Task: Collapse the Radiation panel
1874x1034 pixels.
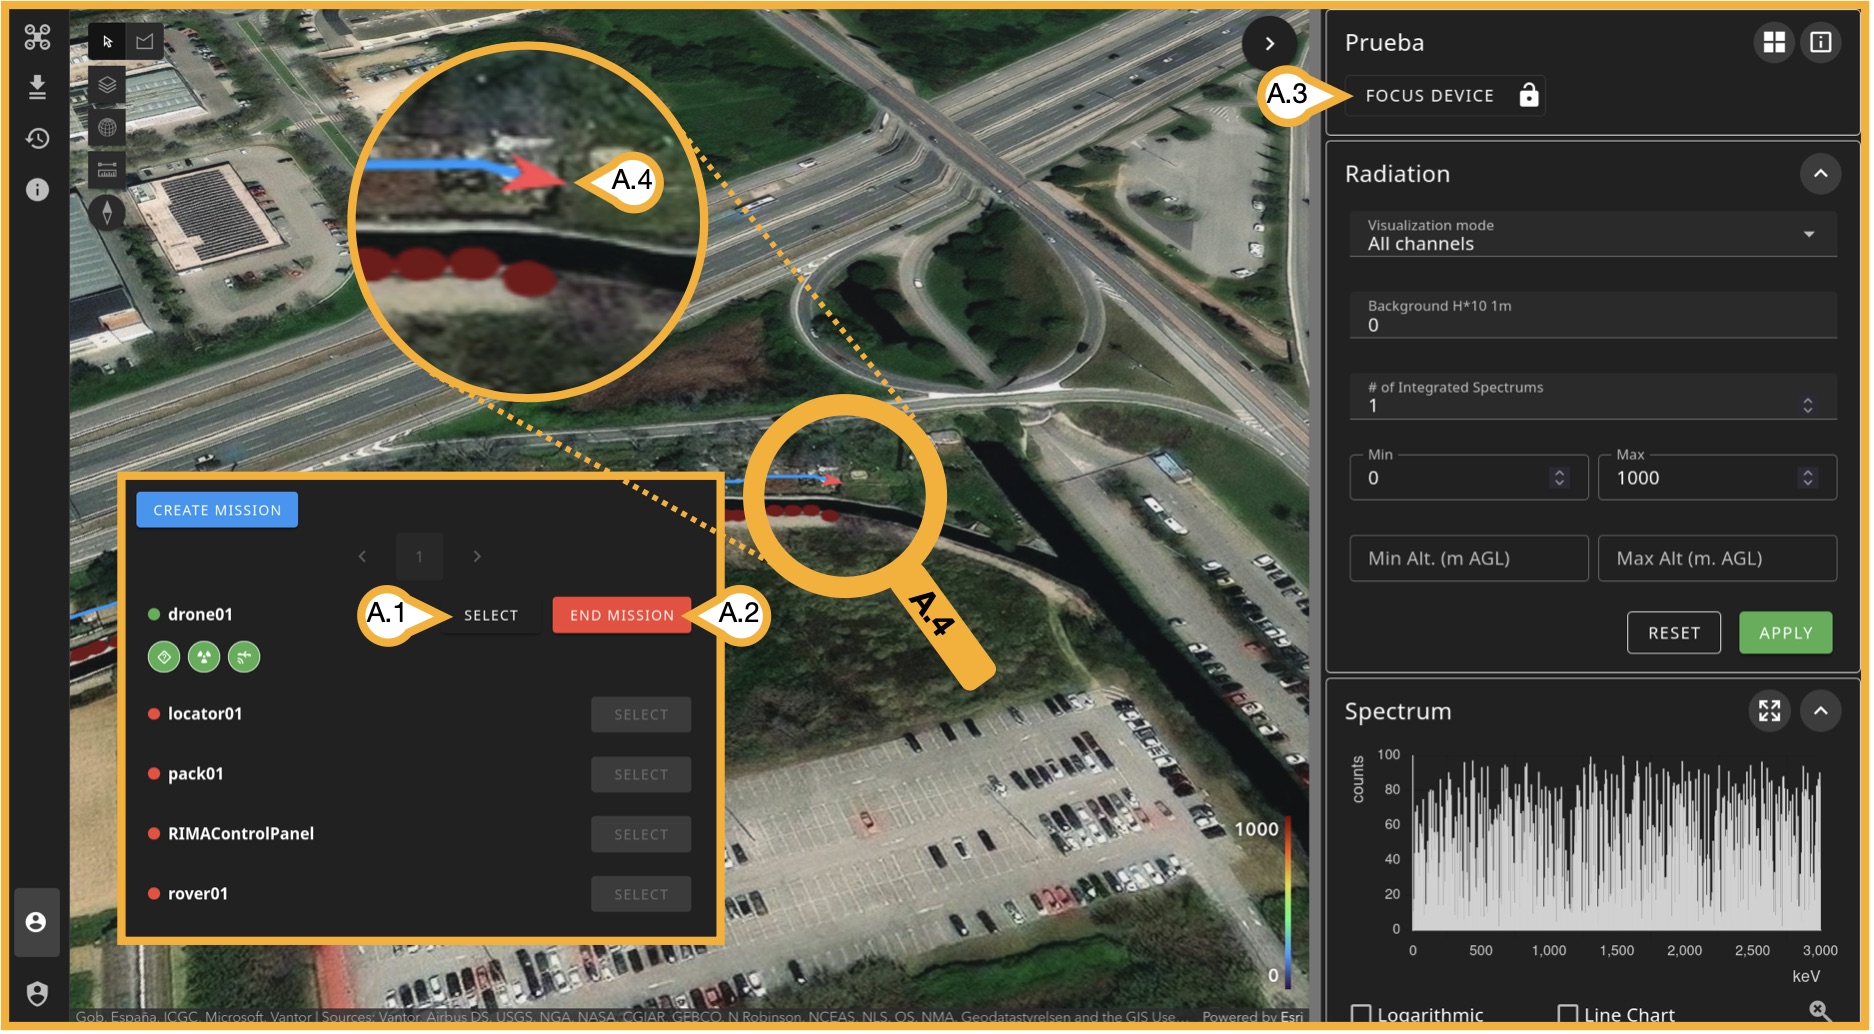Action: 1820,174
